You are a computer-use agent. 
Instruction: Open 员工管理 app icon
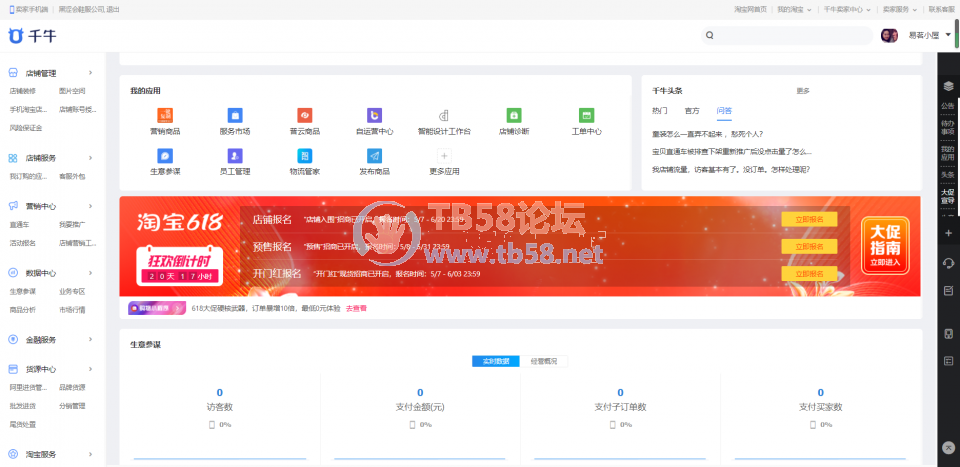[235, 157]
